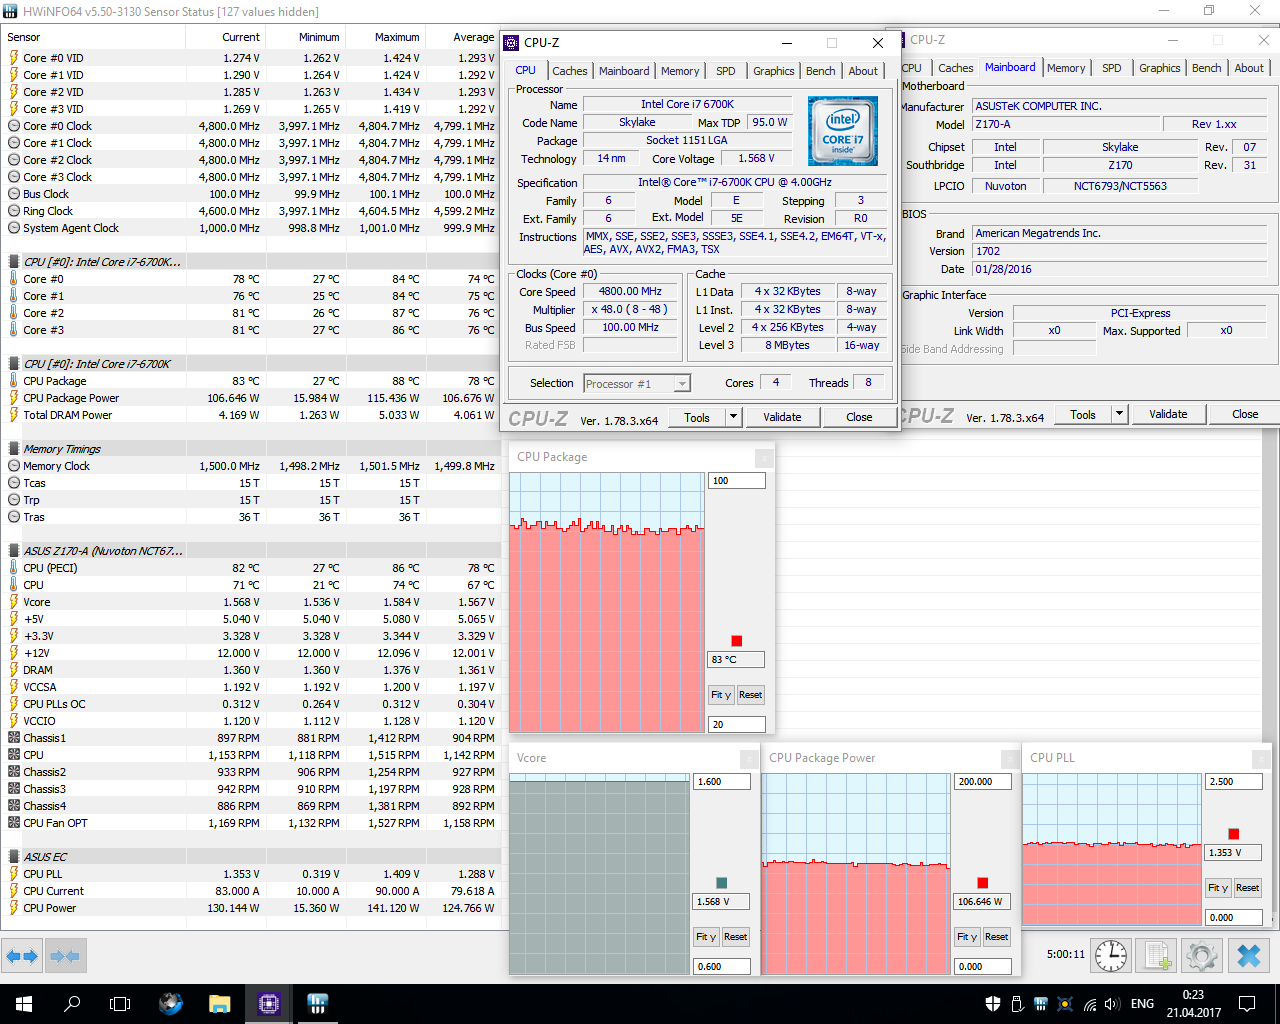Close sensor status using the blue X icon
Viewport: 1280px width, 1024px height.
(1249, 956)
